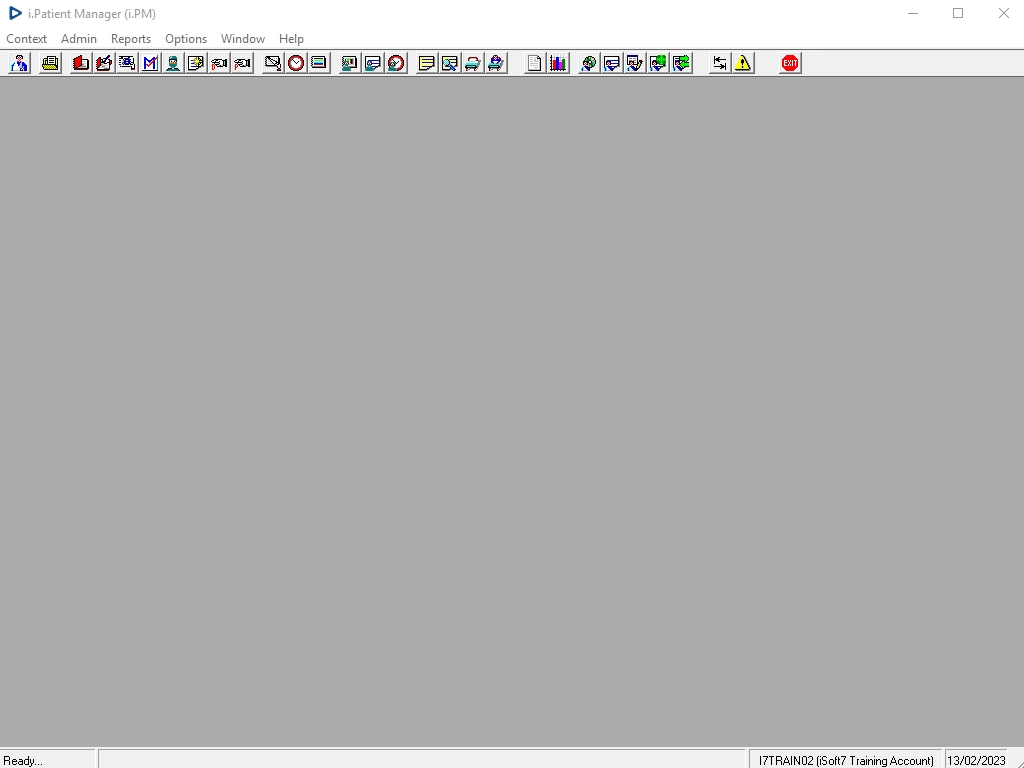Screen dimensions: 1024x768
Task: Click the pointing hand P icon
Action: click(x=242, y=63)
